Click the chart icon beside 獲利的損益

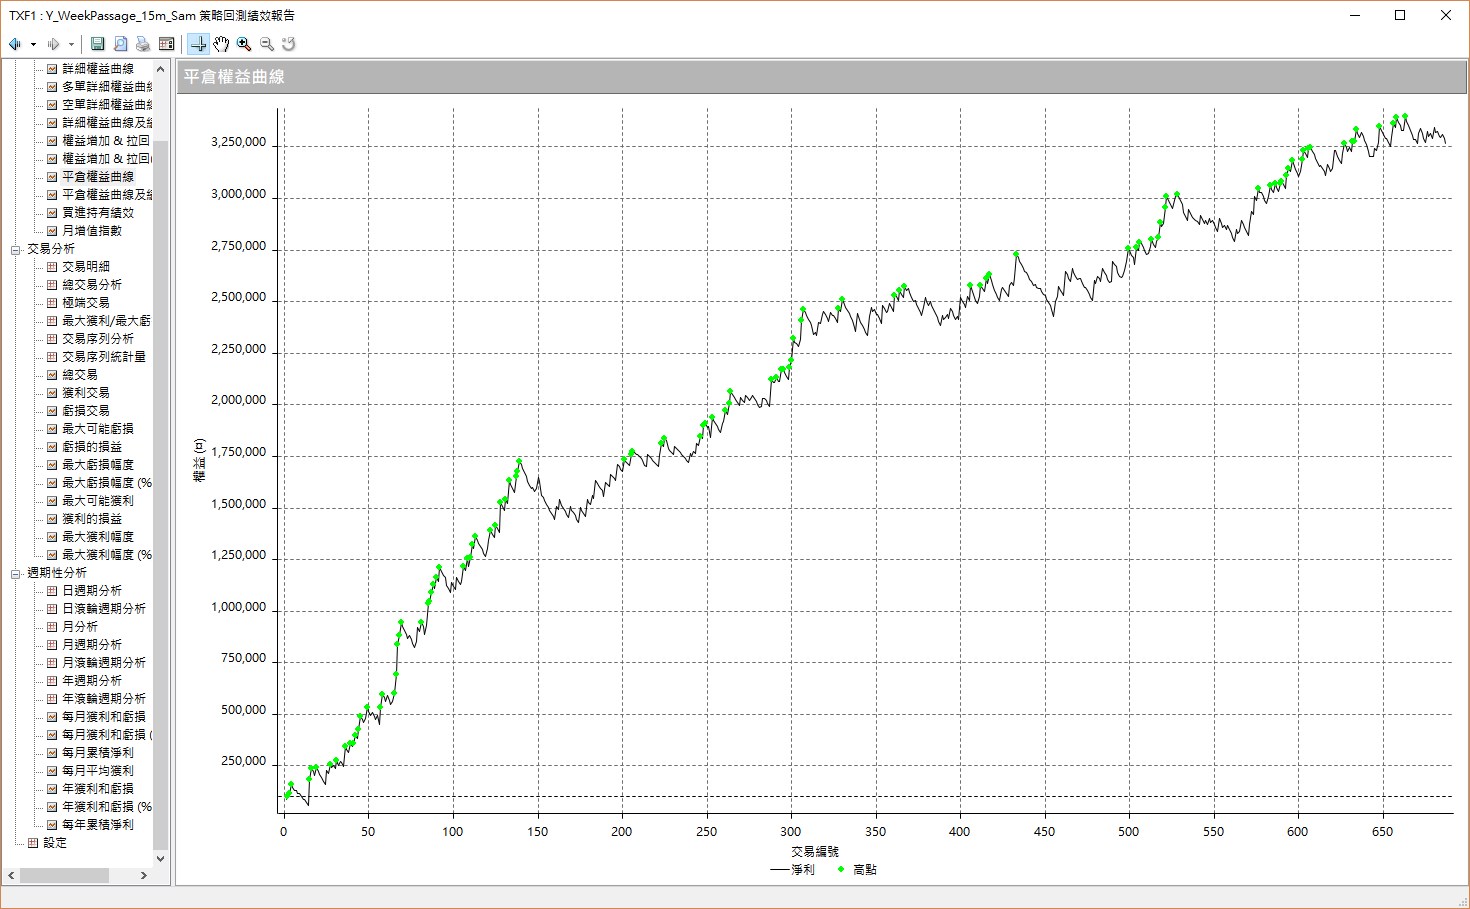point(53,519)
